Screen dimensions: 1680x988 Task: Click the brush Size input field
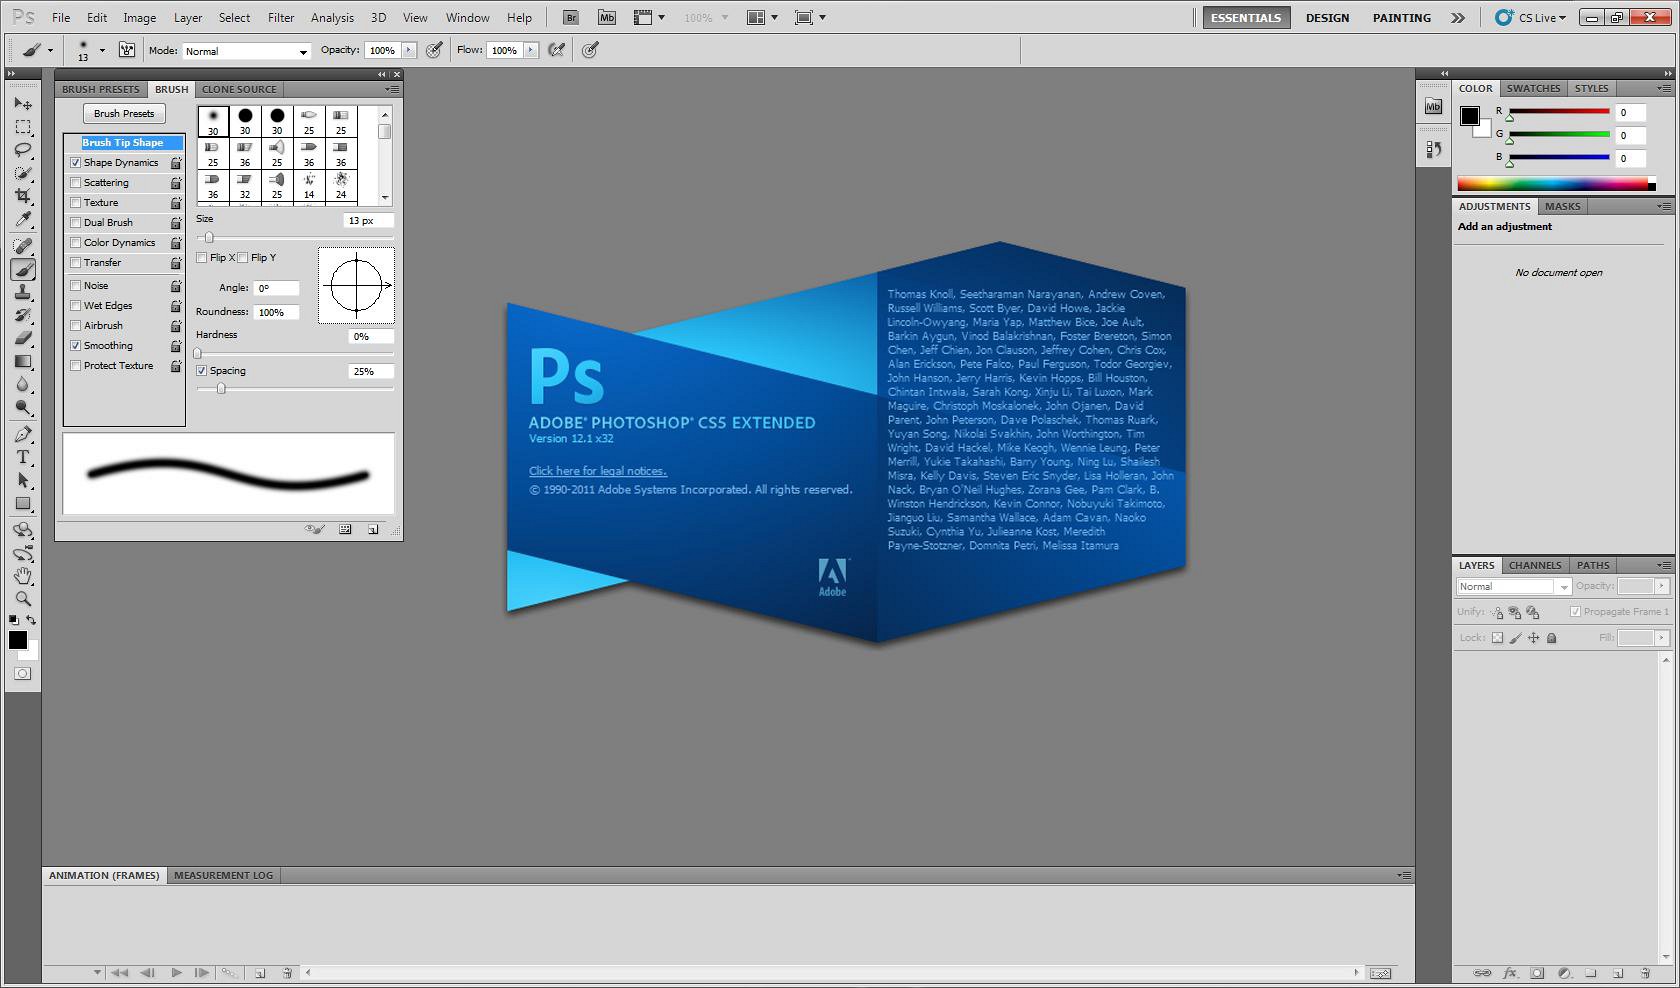pos(368,221)
